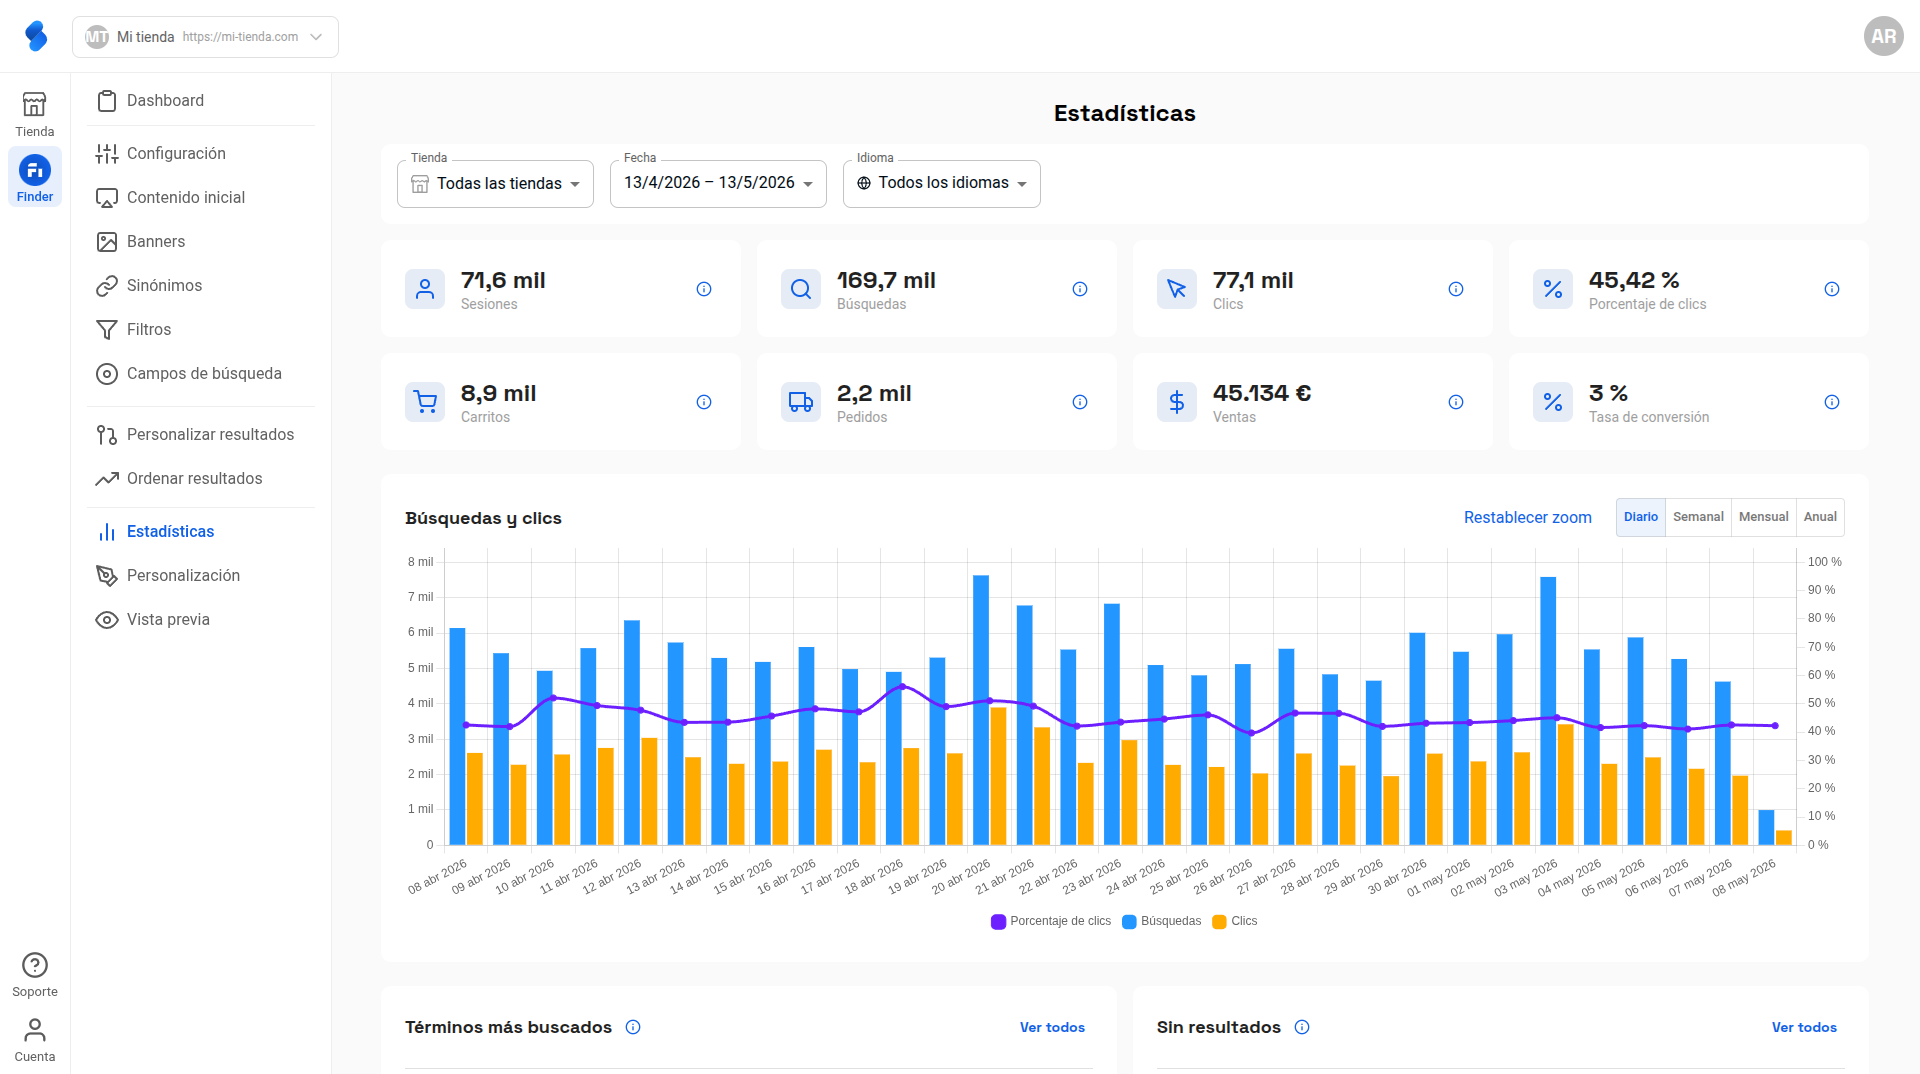Click info icon beside Sin resultados

[1302, 1027]
